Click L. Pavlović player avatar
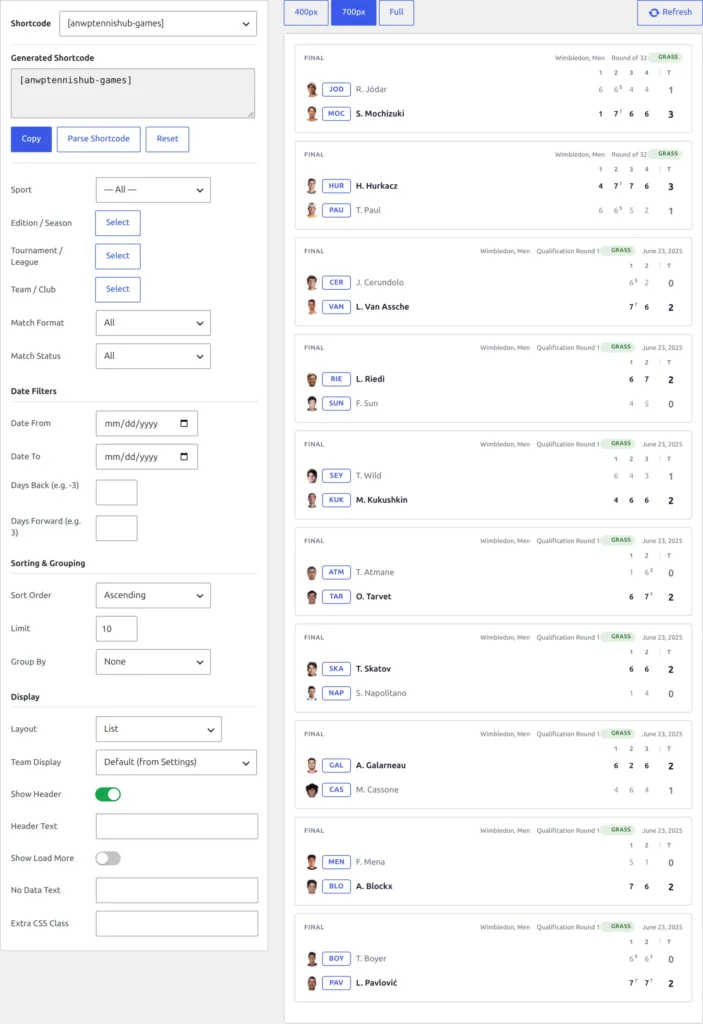 tap(312, 983)
